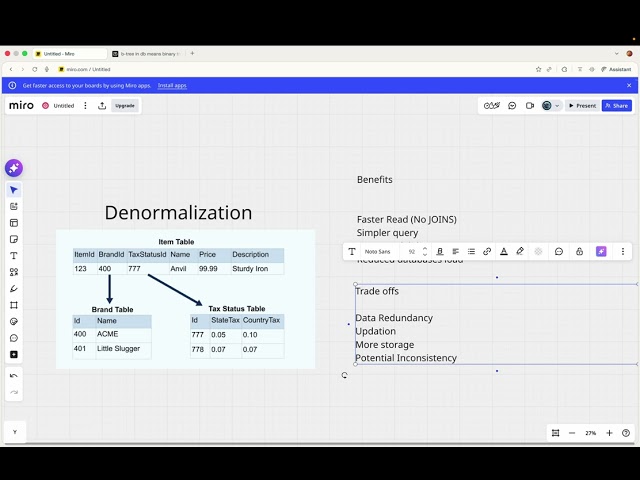
Task: Click the opacity control in text toolbar
Action: pos(538,251)
